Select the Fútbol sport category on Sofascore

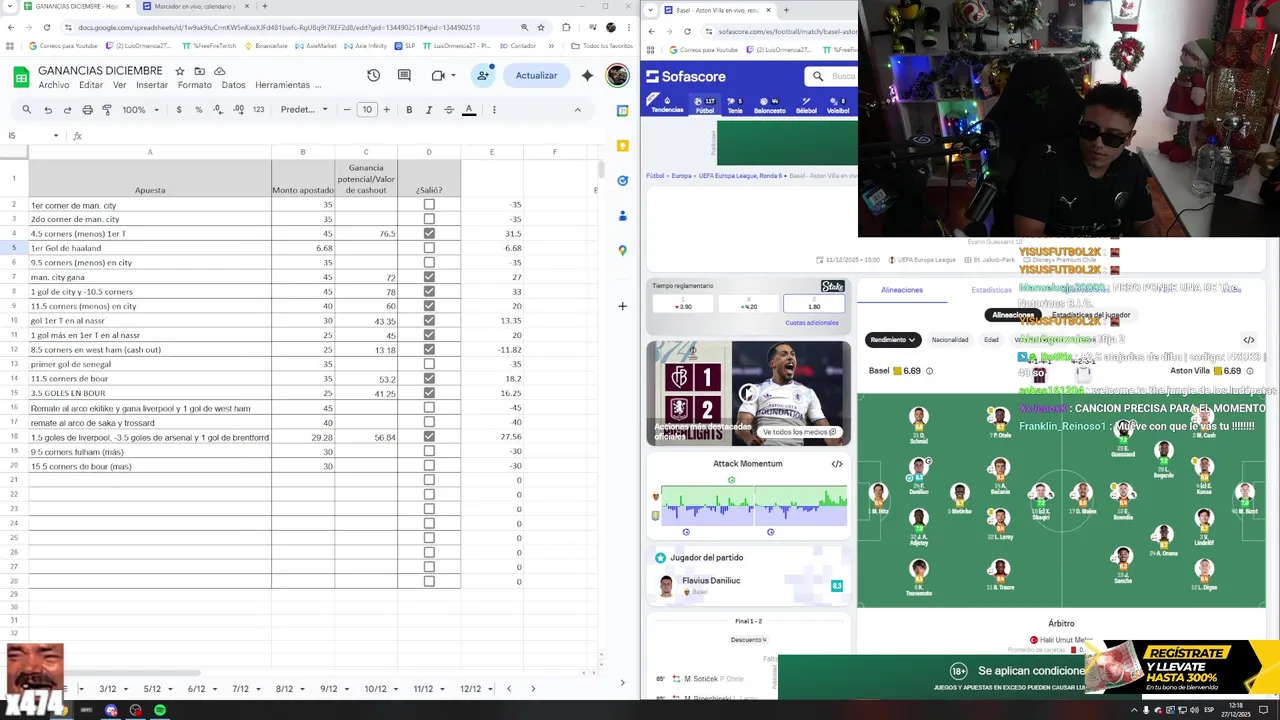(x=705, y=105)
